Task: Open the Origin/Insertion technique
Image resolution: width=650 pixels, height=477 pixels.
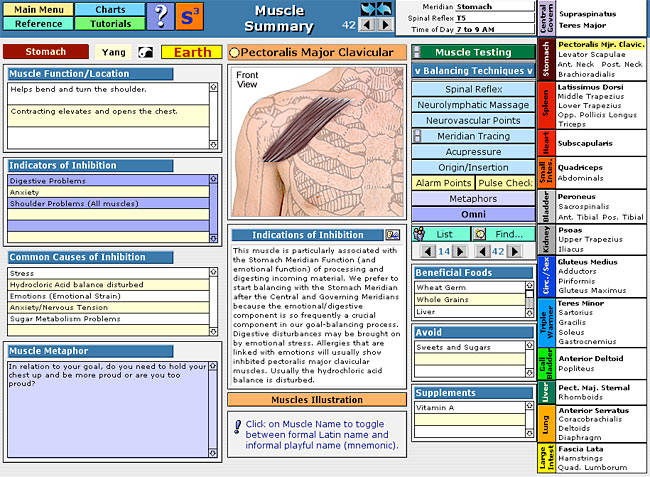Action: click(x=473, y=167)
